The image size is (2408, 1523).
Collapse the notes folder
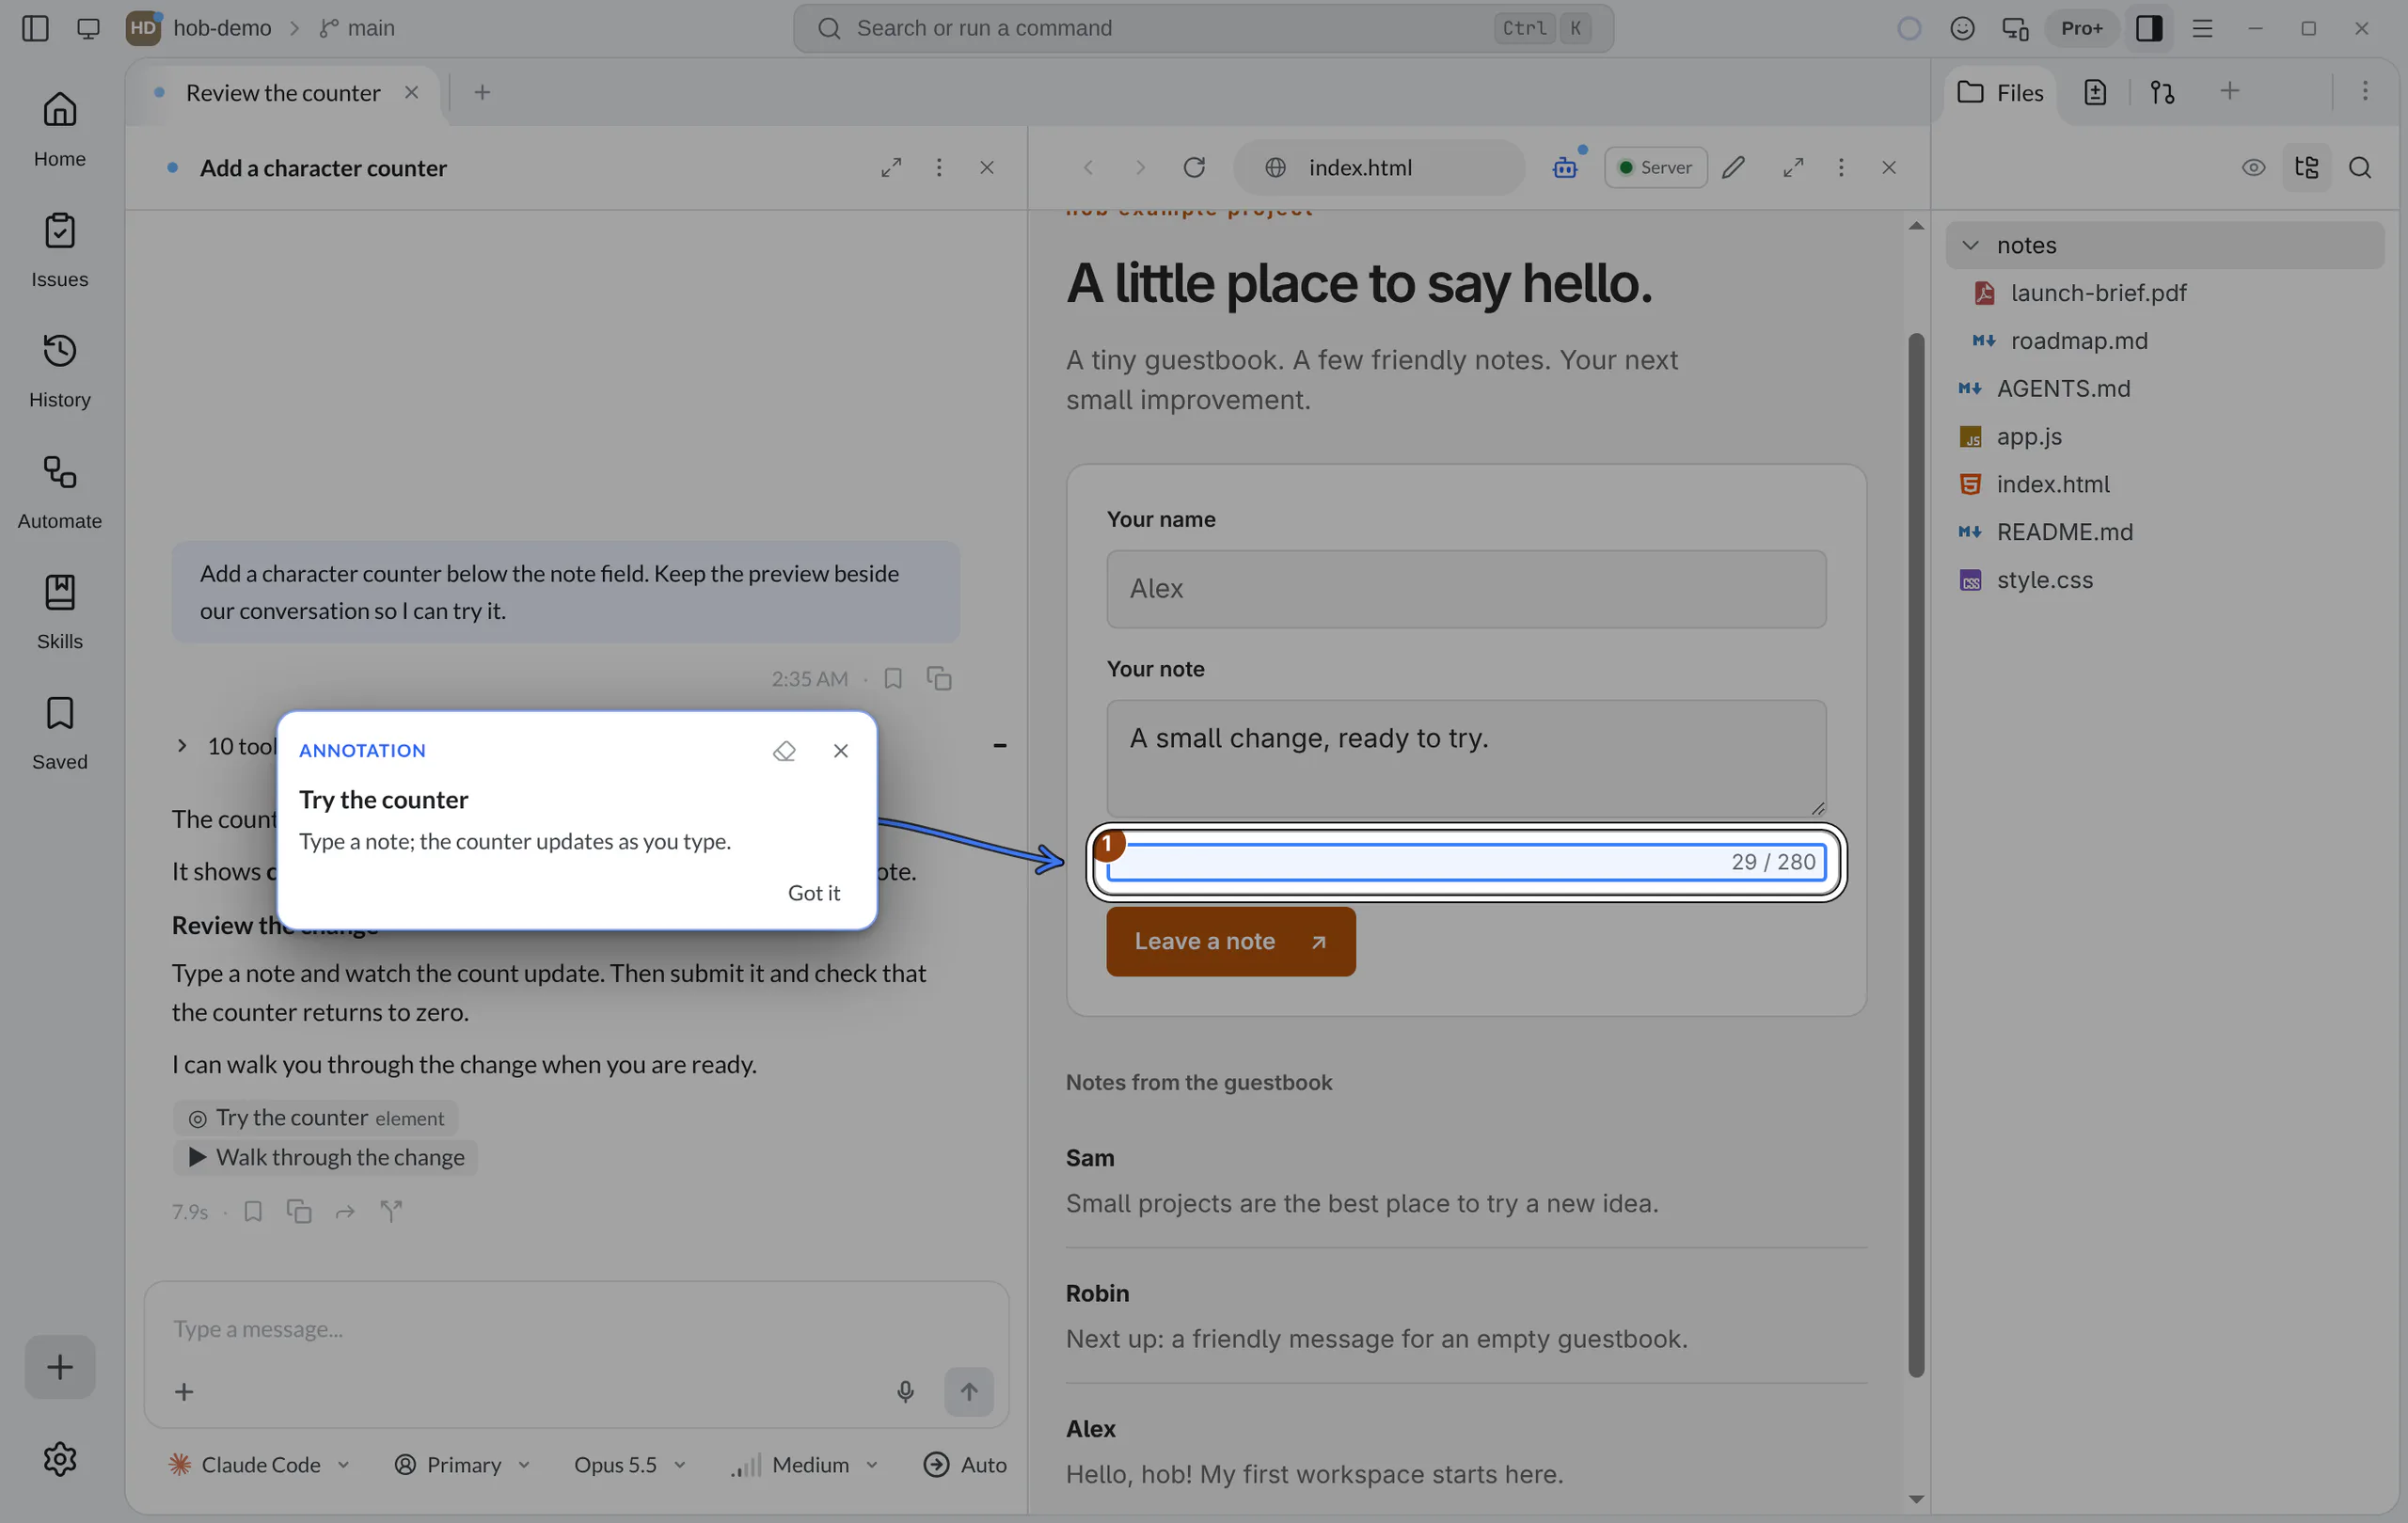(x=2164, y=245)
